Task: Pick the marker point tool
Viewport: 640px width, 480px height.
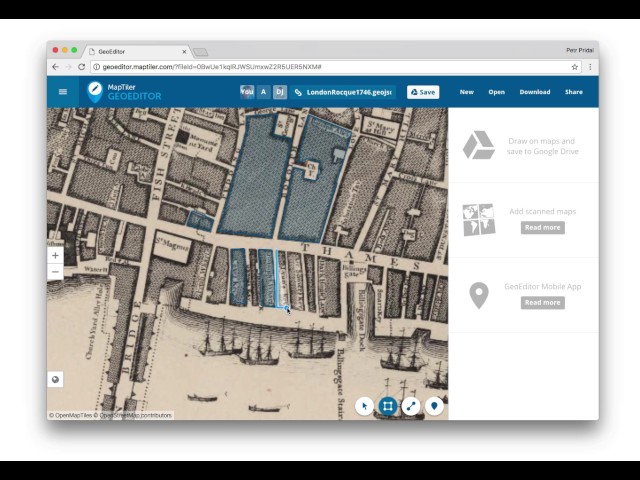Action: pyautogui.click(x=434, y=406)
